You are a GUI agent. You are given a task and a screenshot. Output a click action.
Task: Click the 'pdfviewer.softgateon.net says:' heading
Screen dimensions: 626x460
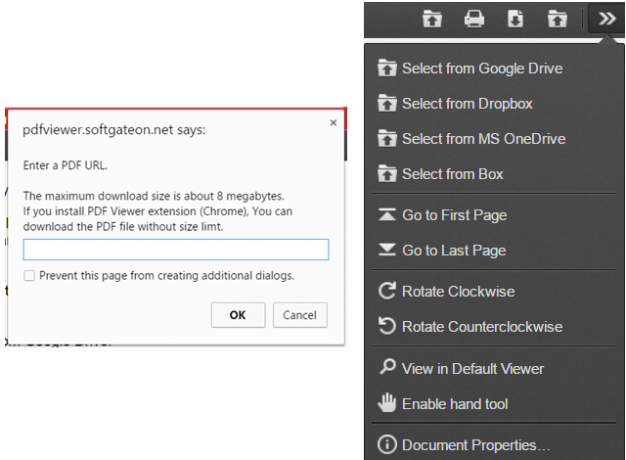tap(114, 130)
